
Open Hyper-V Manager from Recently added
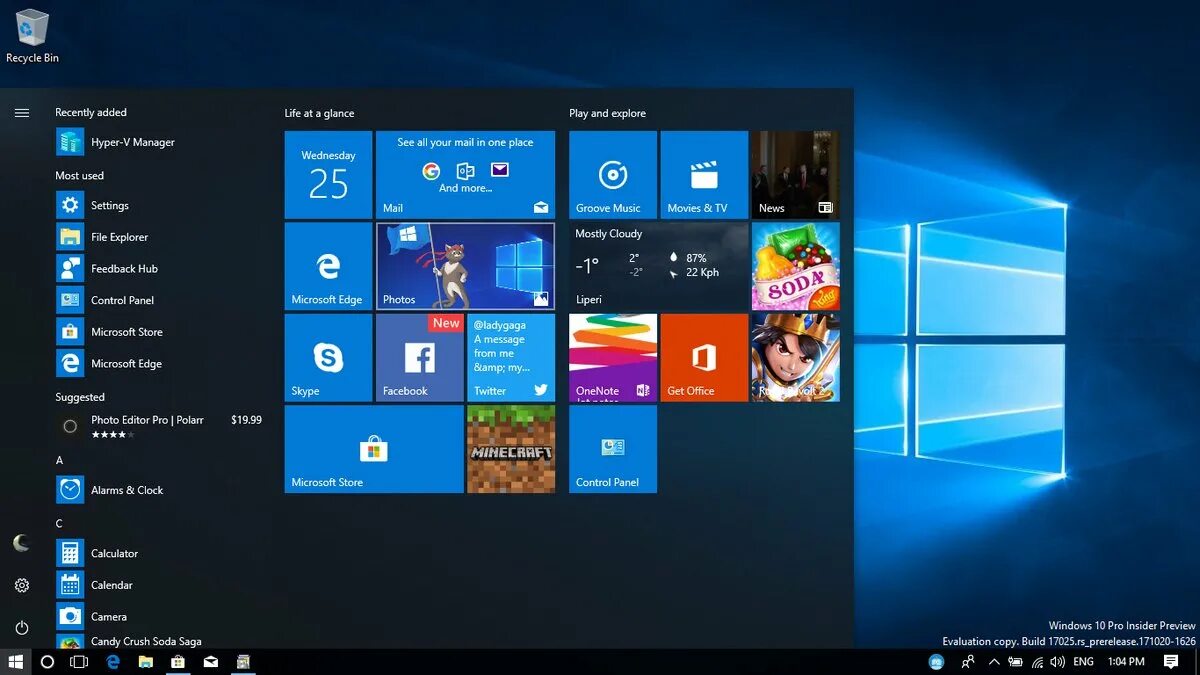point(160,142)
